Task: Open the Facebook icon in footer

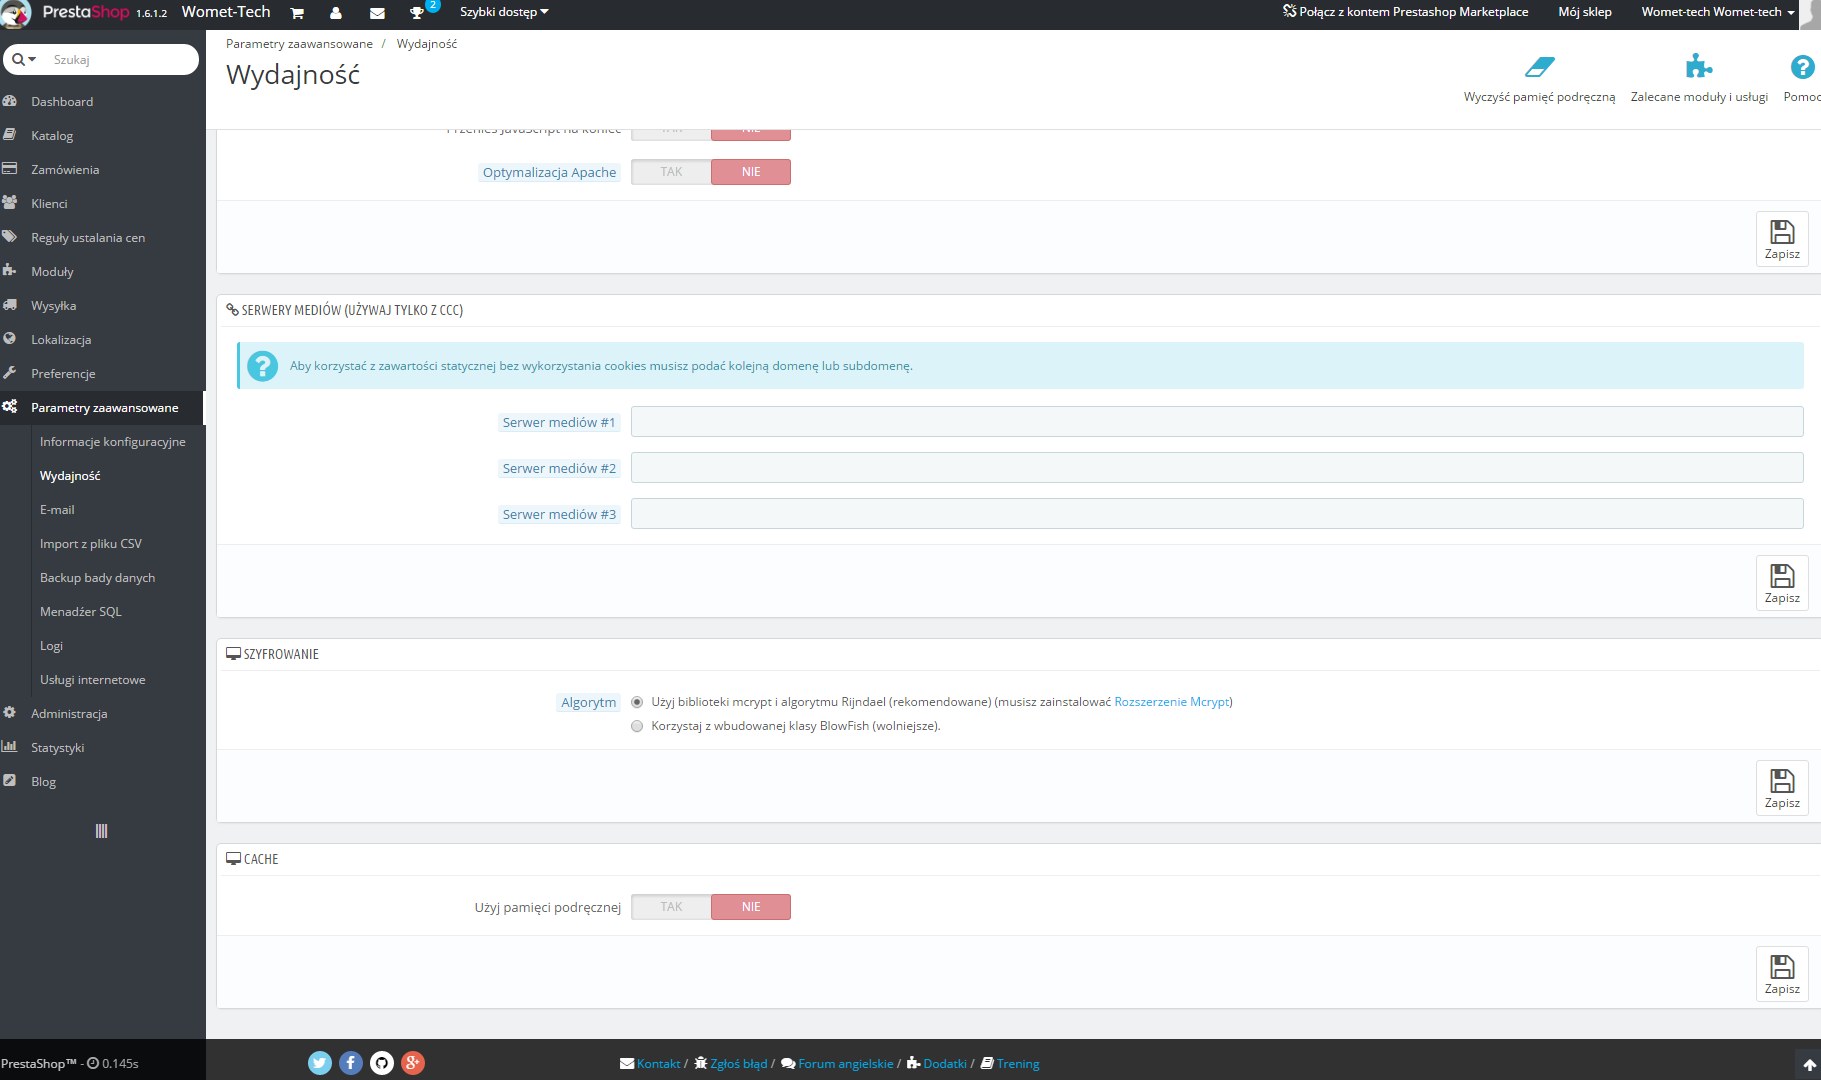Action: pos(351,1063)
